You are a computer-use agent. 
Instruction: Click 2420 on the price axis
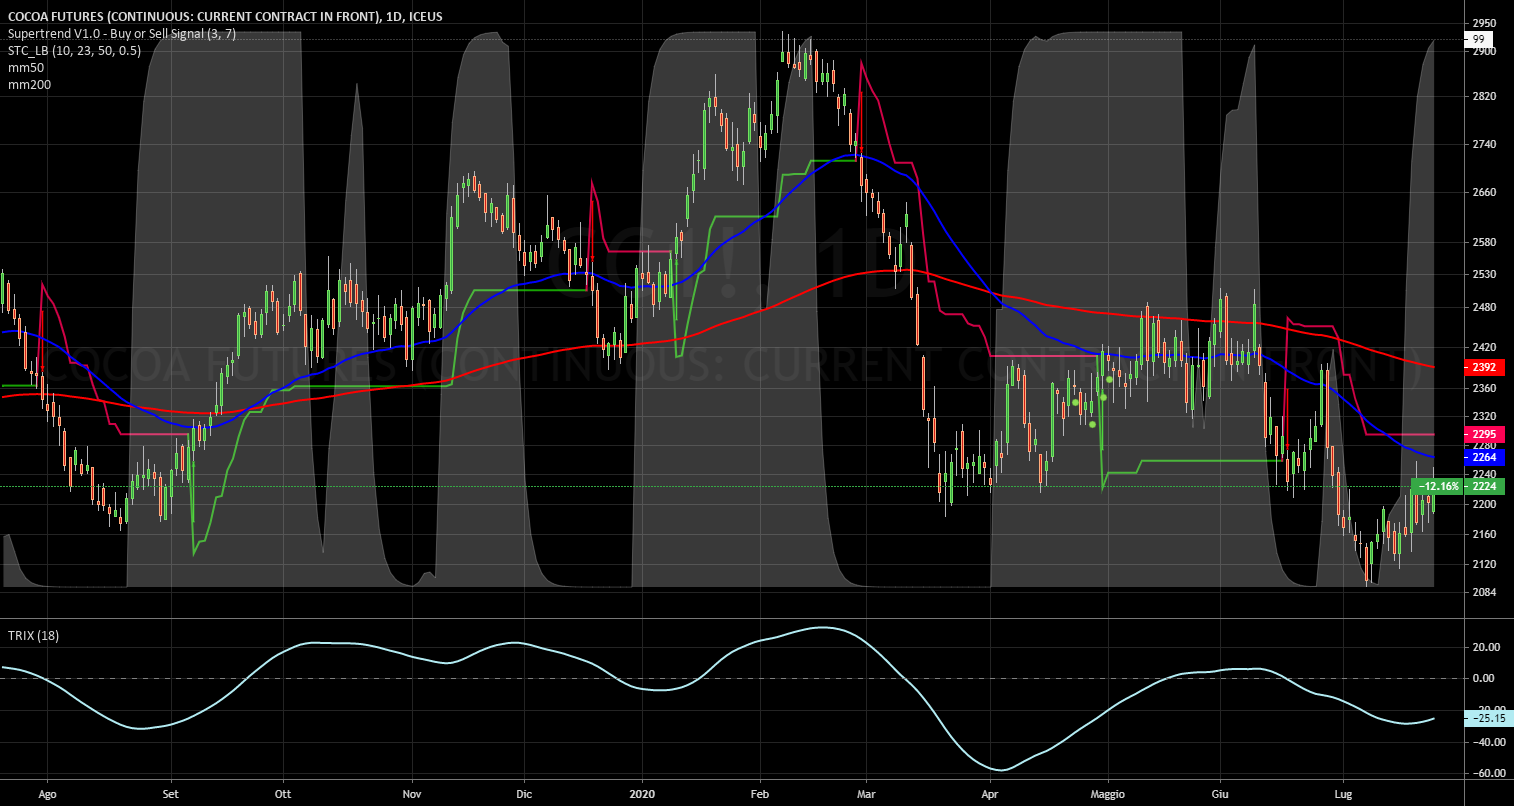pos(1484,348)
